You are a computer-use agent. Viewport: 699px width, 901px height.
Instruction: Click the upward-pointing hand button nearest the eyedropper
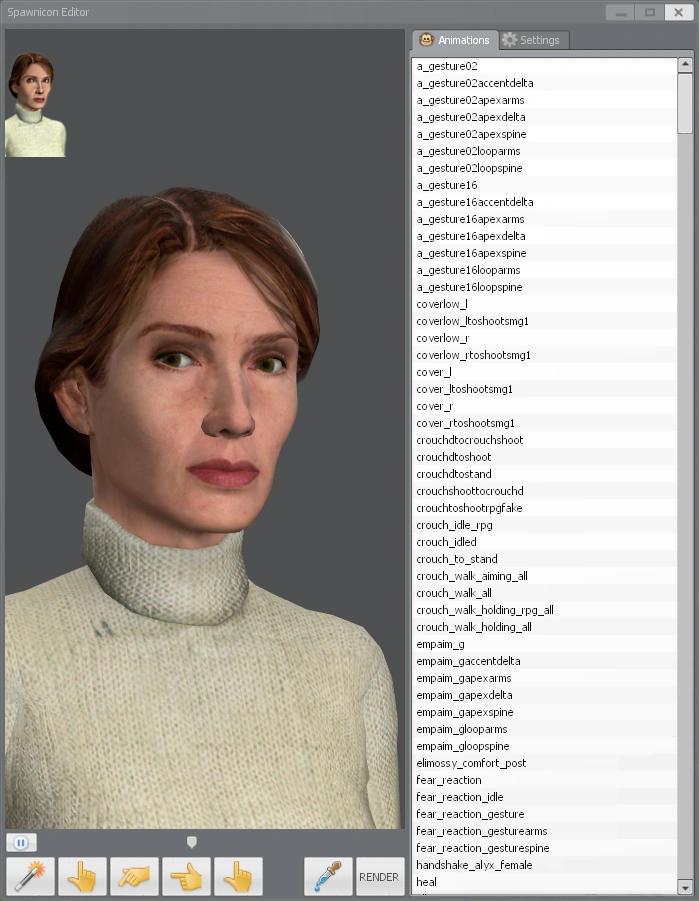coord(239,876)
